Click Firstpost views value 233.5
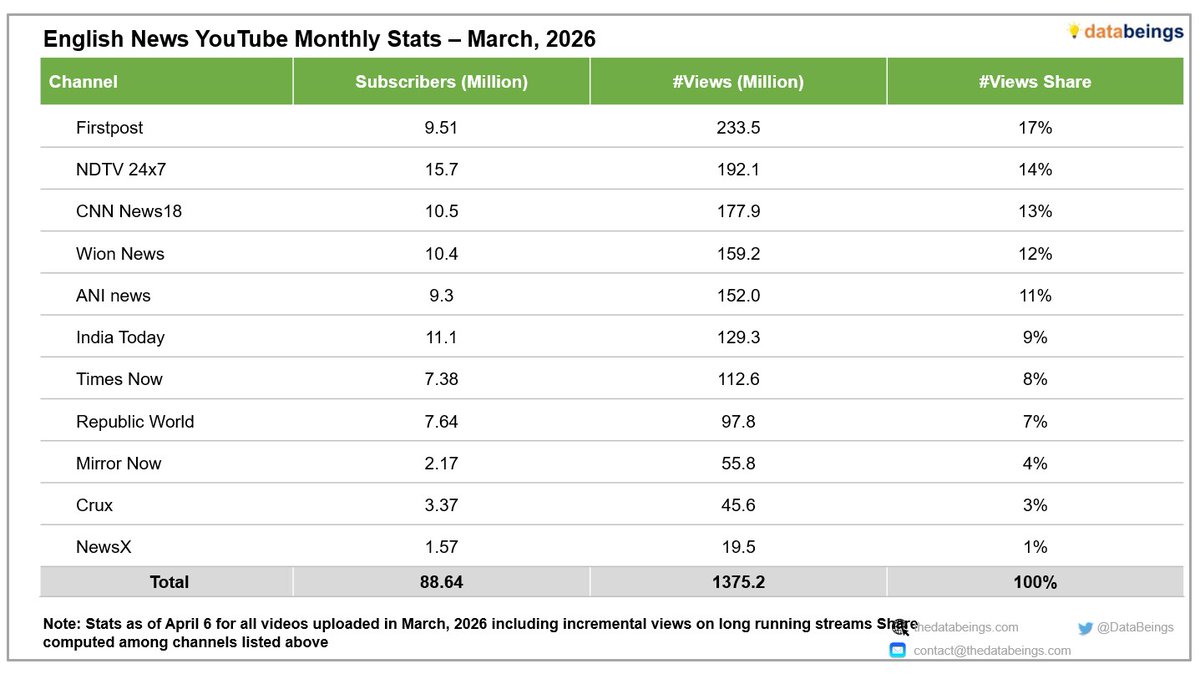 coord(738,128)
